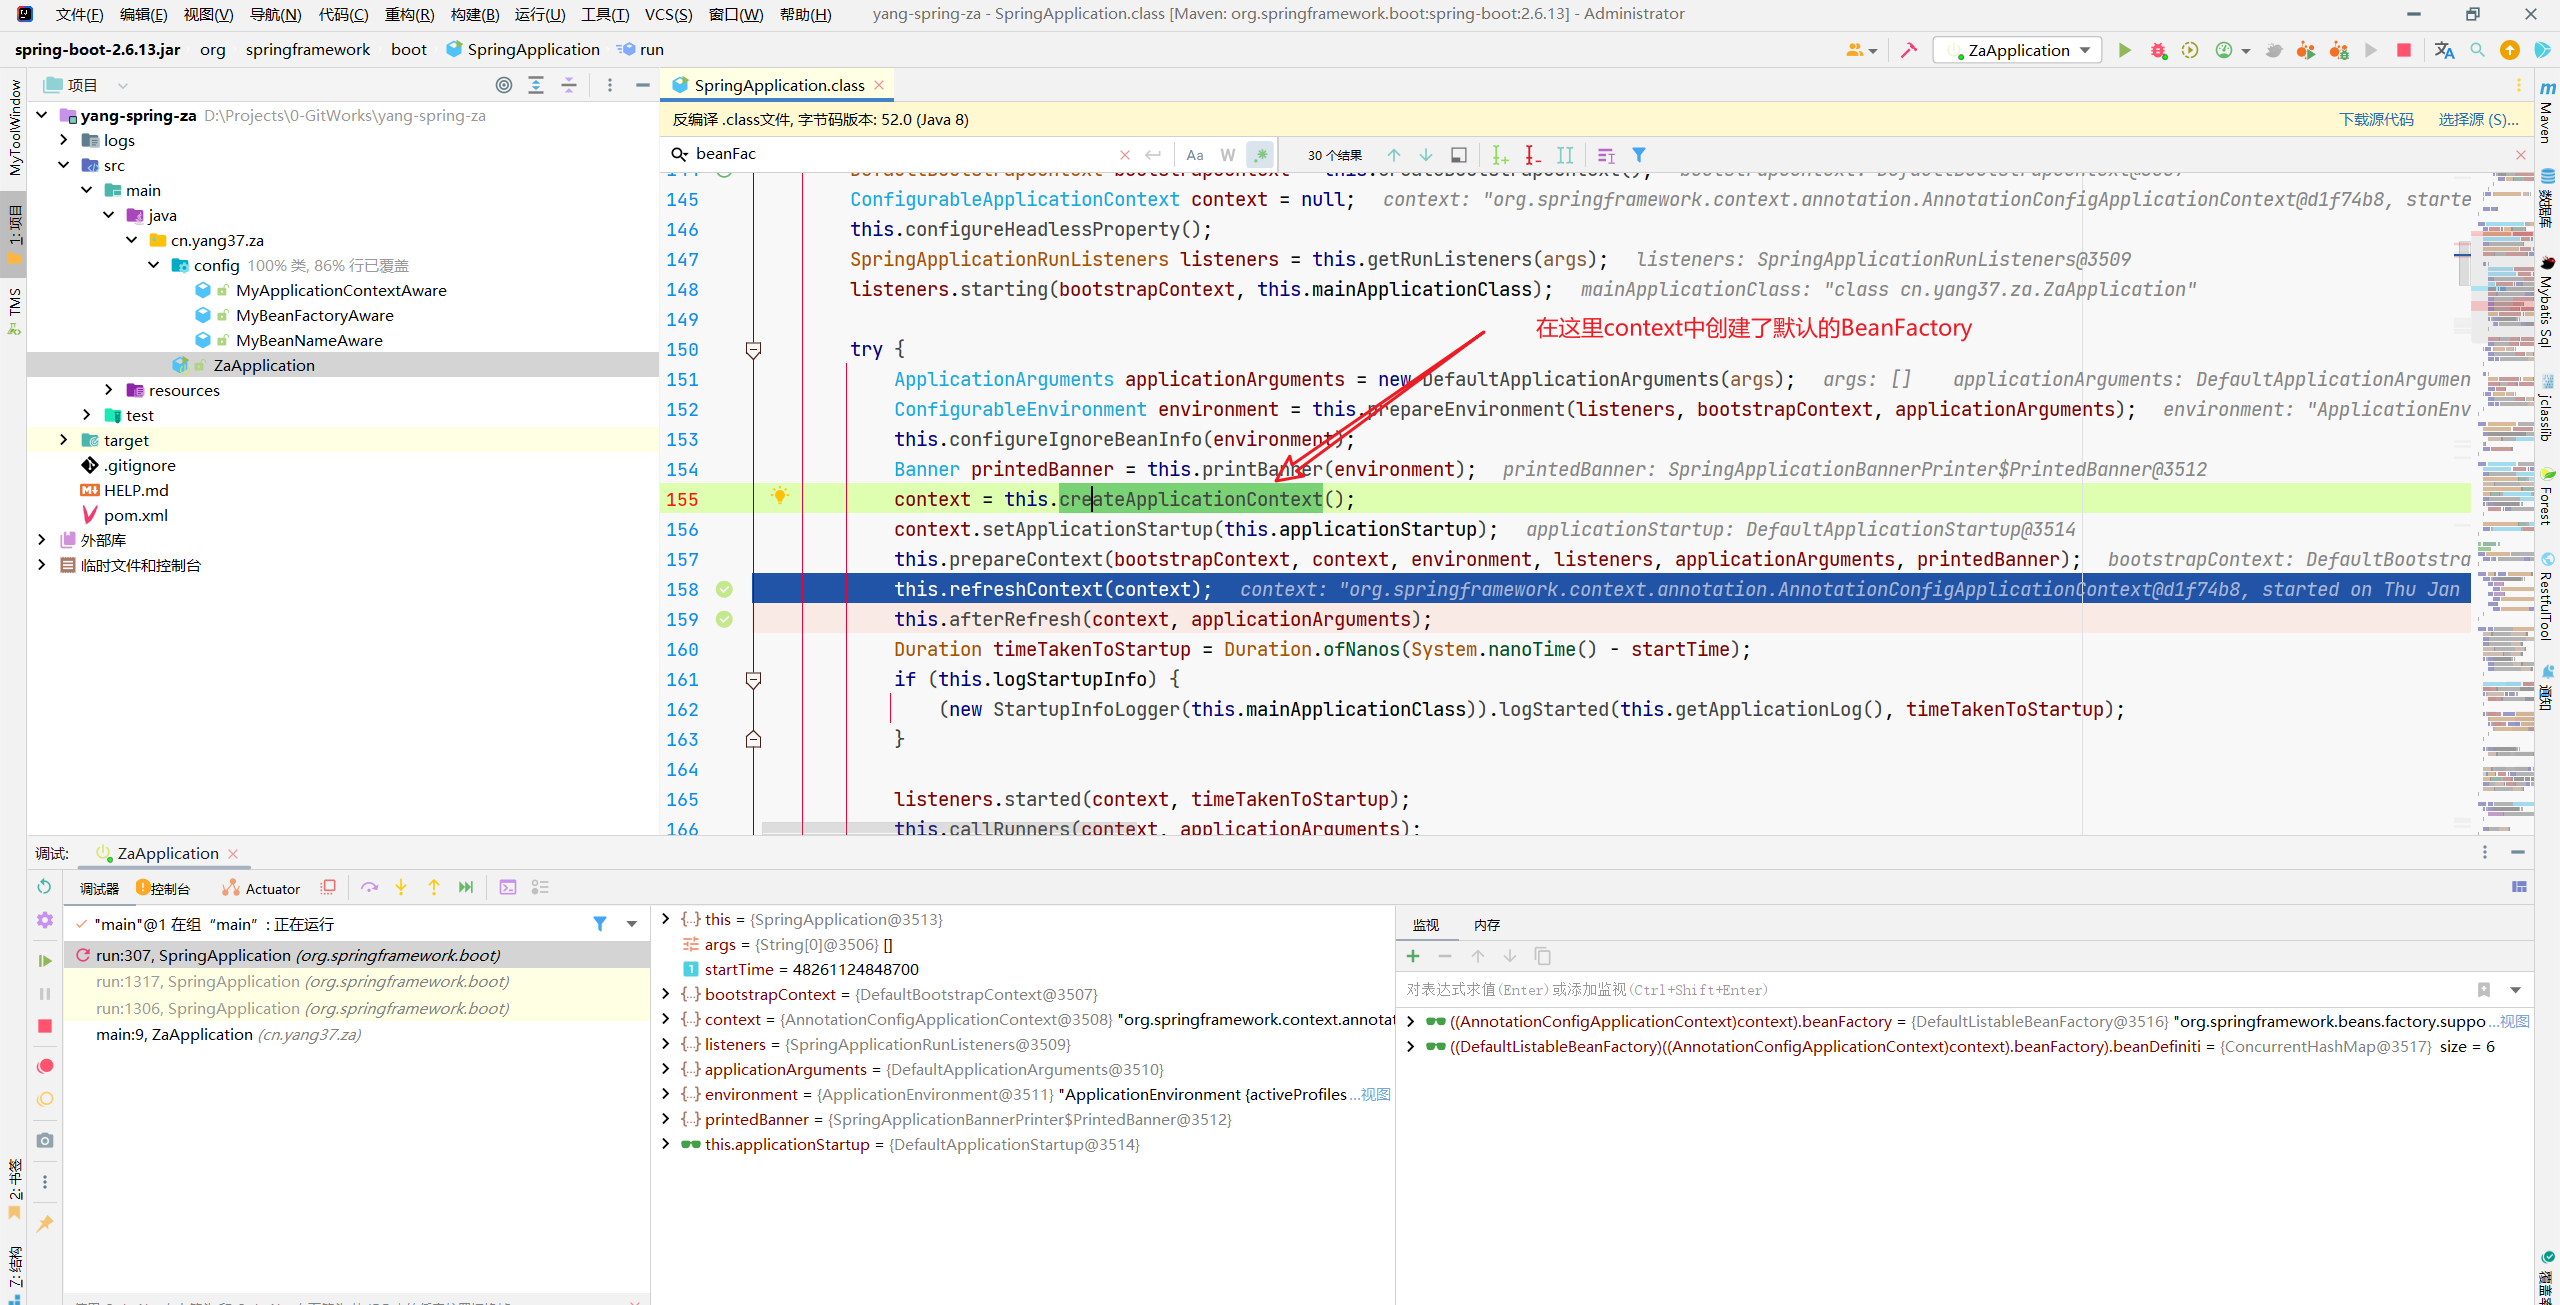Go to the next search occurrence arrow

(x=1426, y=155)
